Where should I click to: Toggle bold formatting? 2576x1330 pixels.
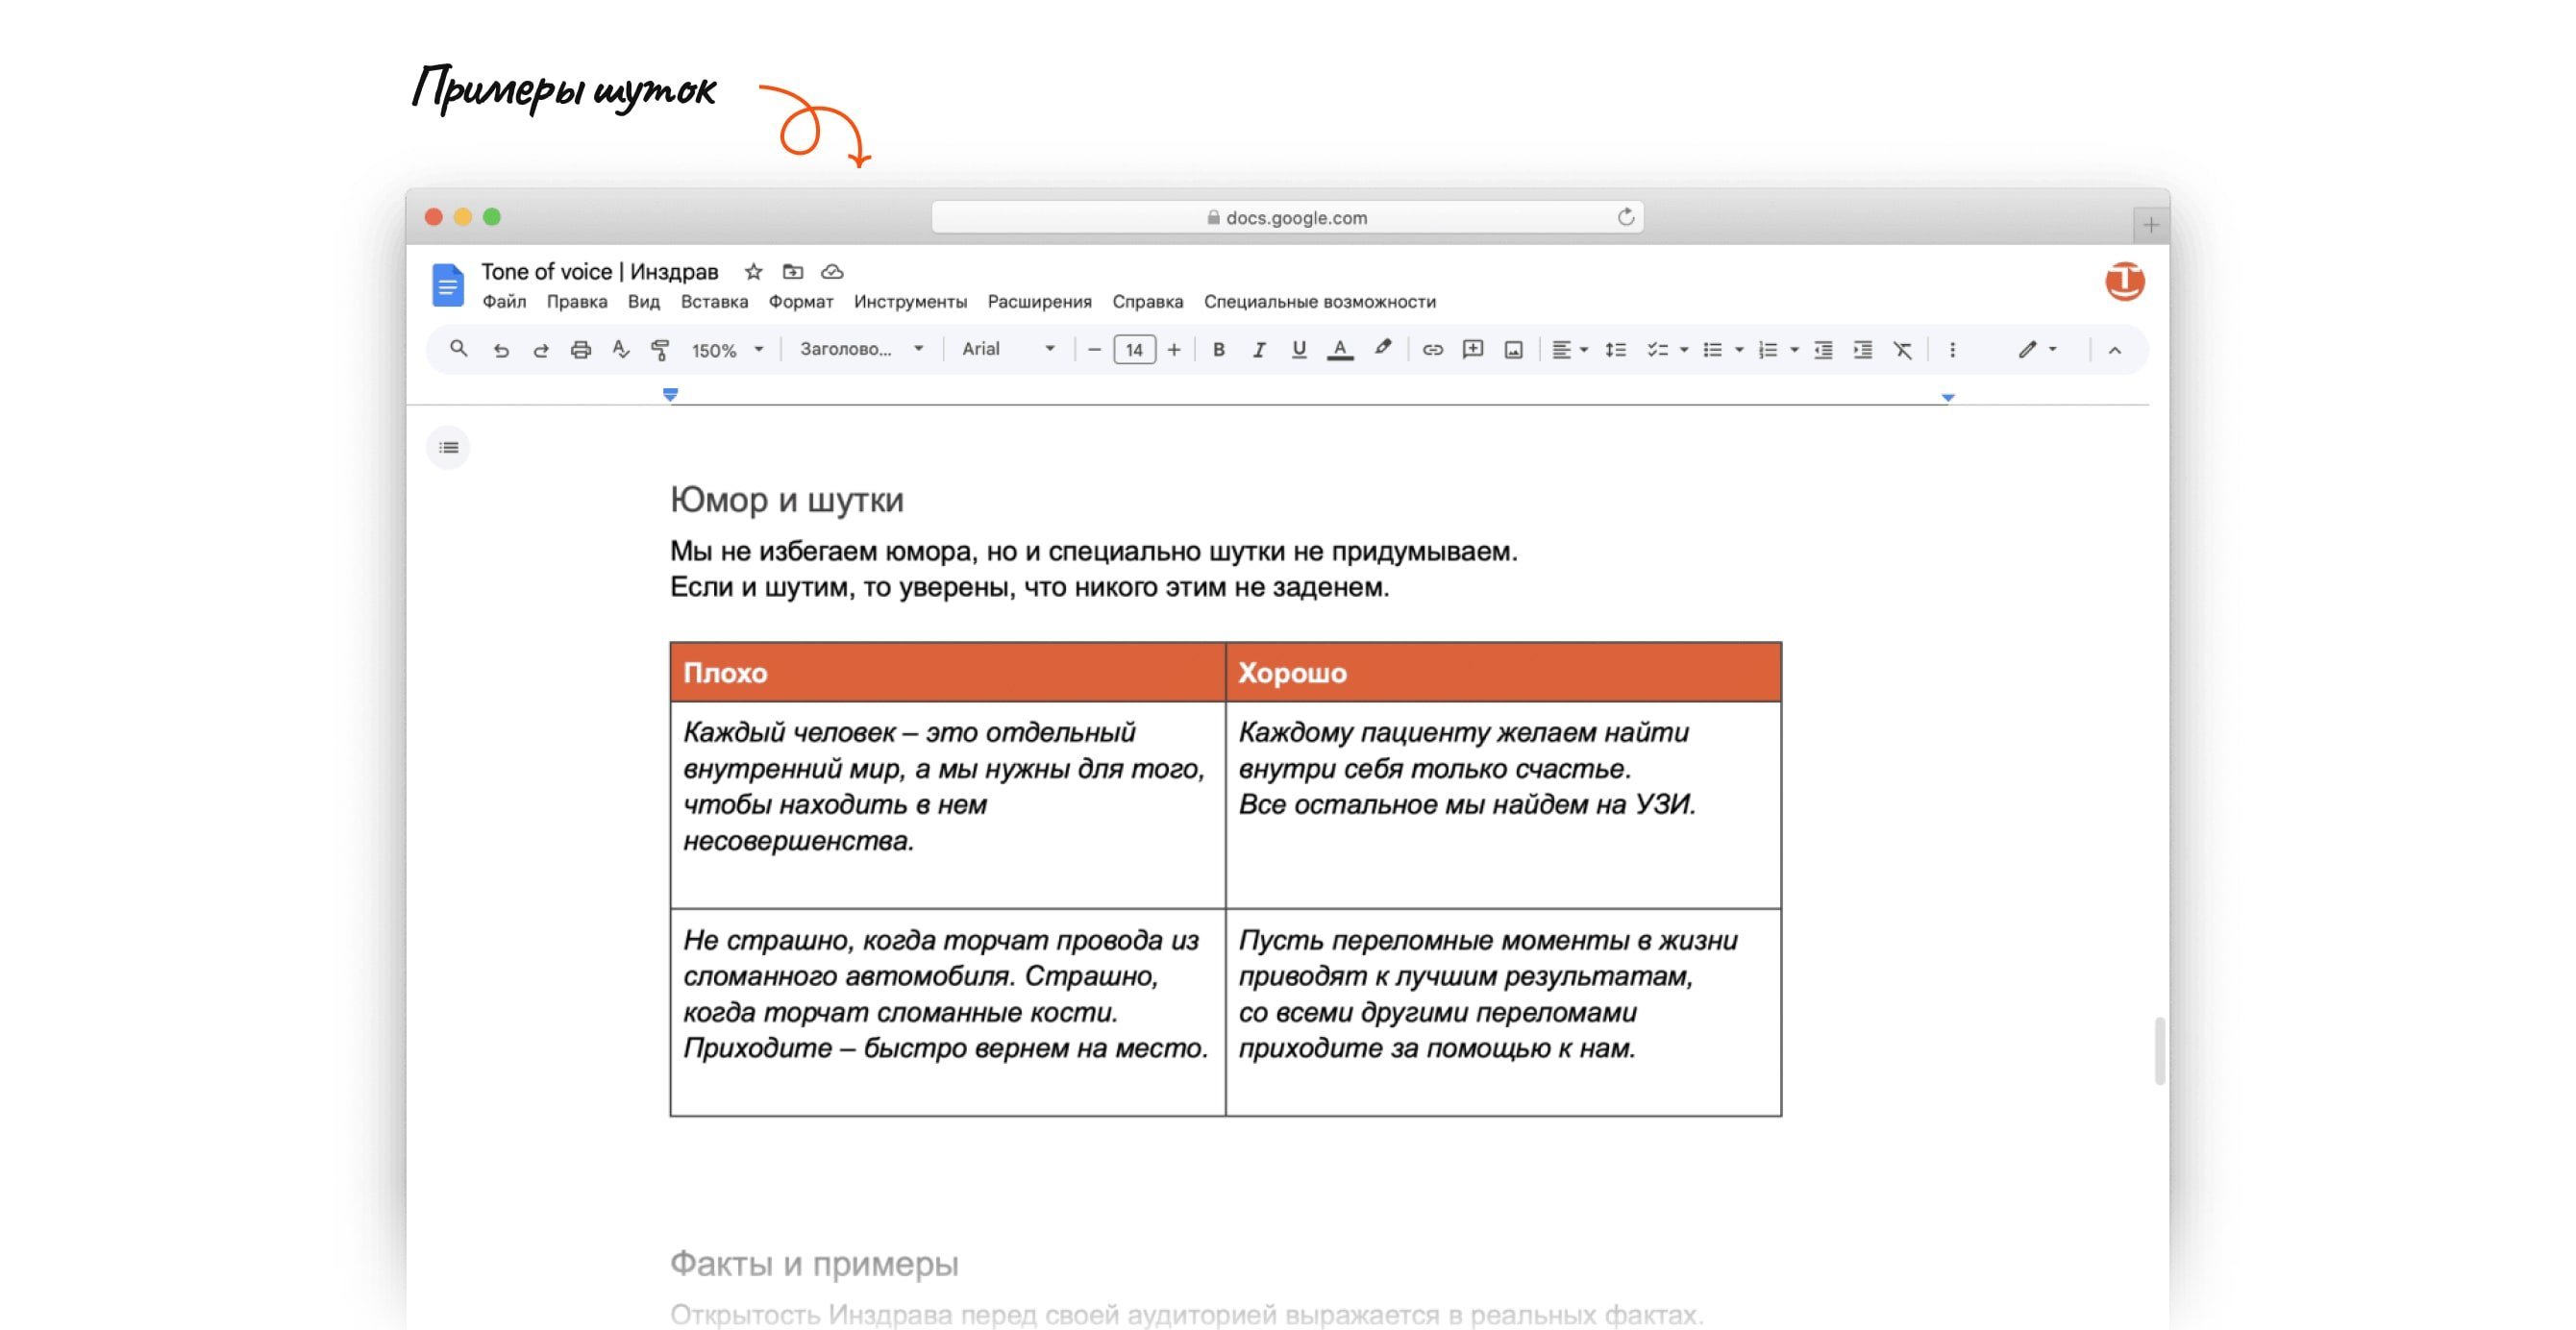[1218, 349]
